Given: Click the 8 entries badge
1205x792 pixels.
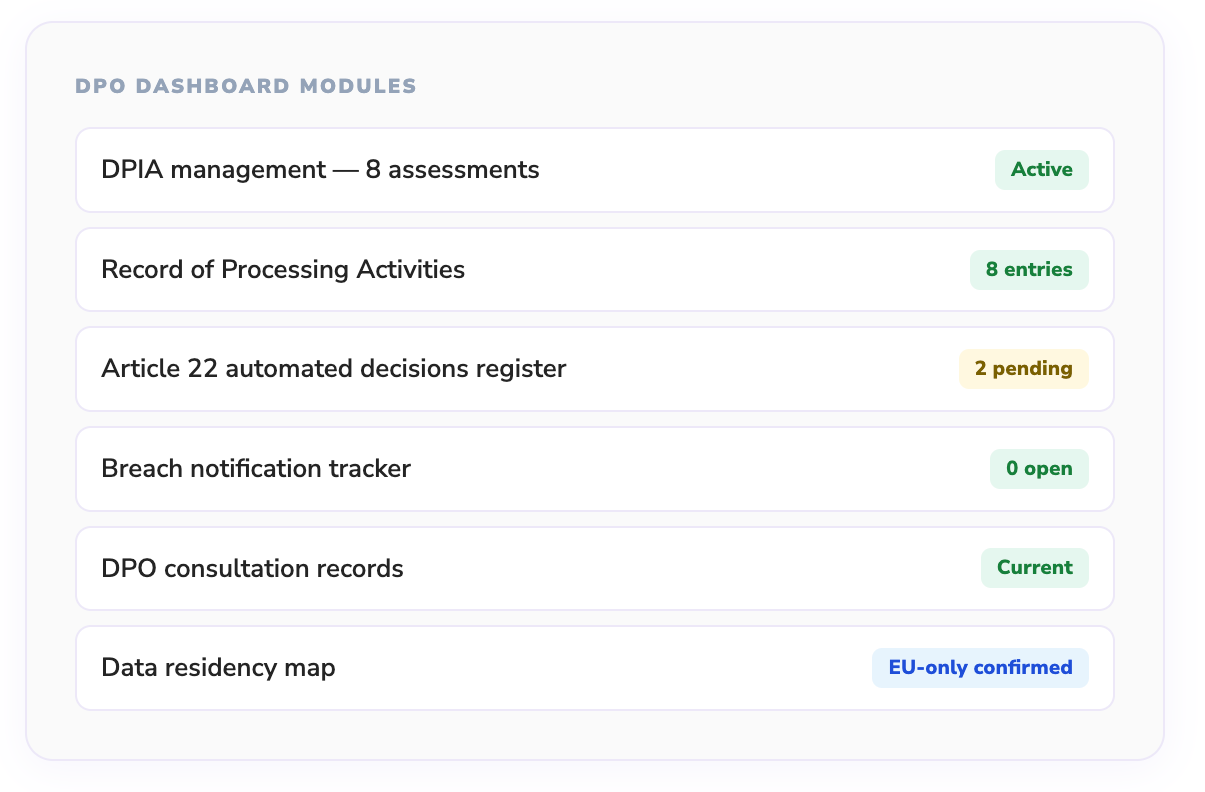Looking at the screenshot, I should point(1029,269).
